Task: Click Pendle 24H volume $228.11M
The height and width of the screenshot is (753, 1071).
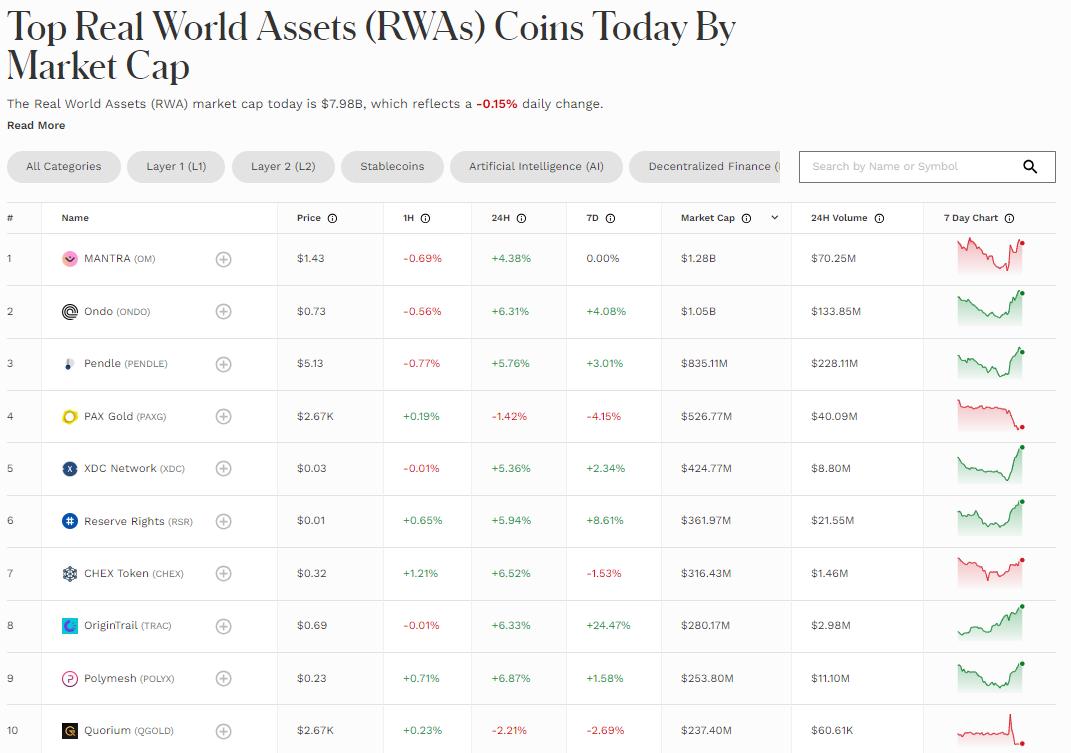Action: click(x=834, y=364)
